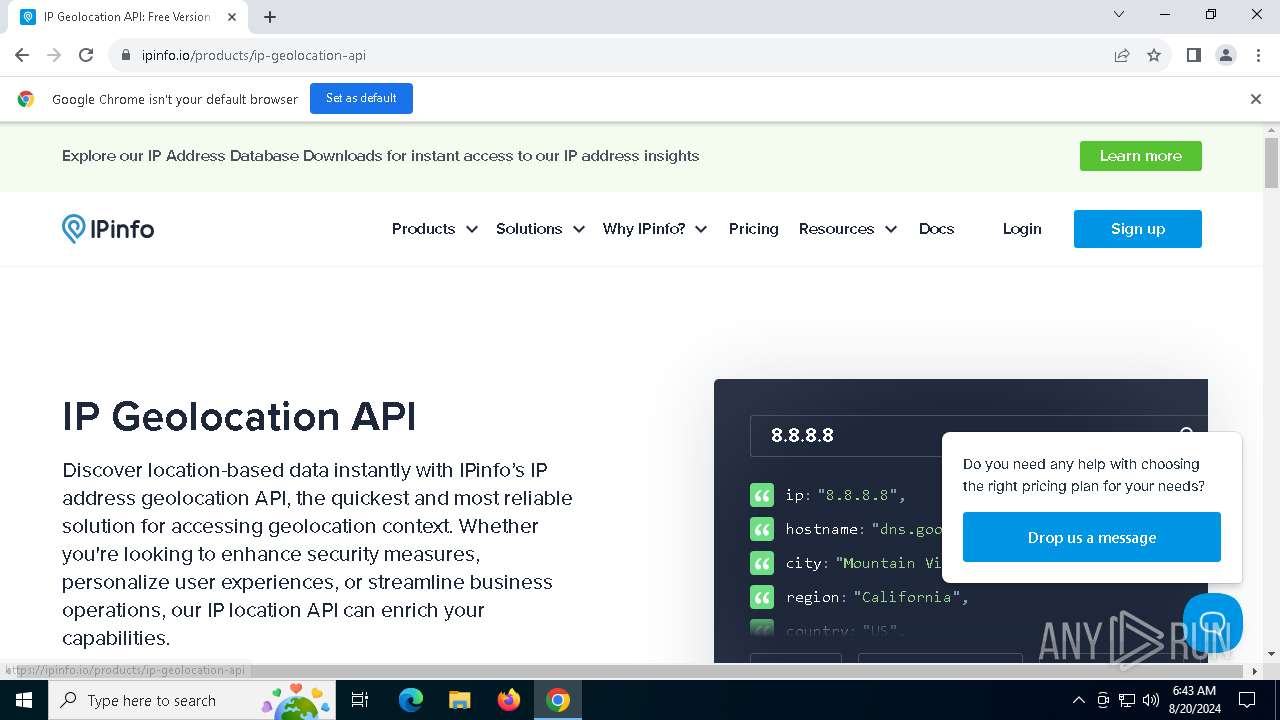Click the forward navigation arrow
Viewport: 1280px width, 720px height.
(x=54, y=55)
